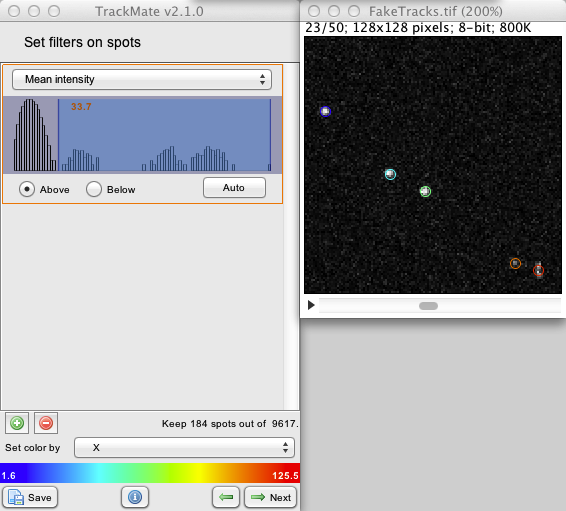Click the frame slider thumb in FakeTracks window
Screen dimensions: 566x511
pyautogui.click(x=428, y=306)
